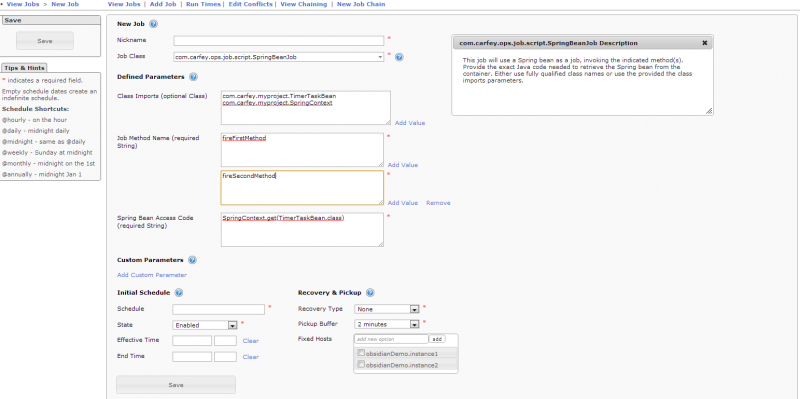This screenshot has width=800, height=399.
Task: Click End Time date field
Action: click(192, 357)
